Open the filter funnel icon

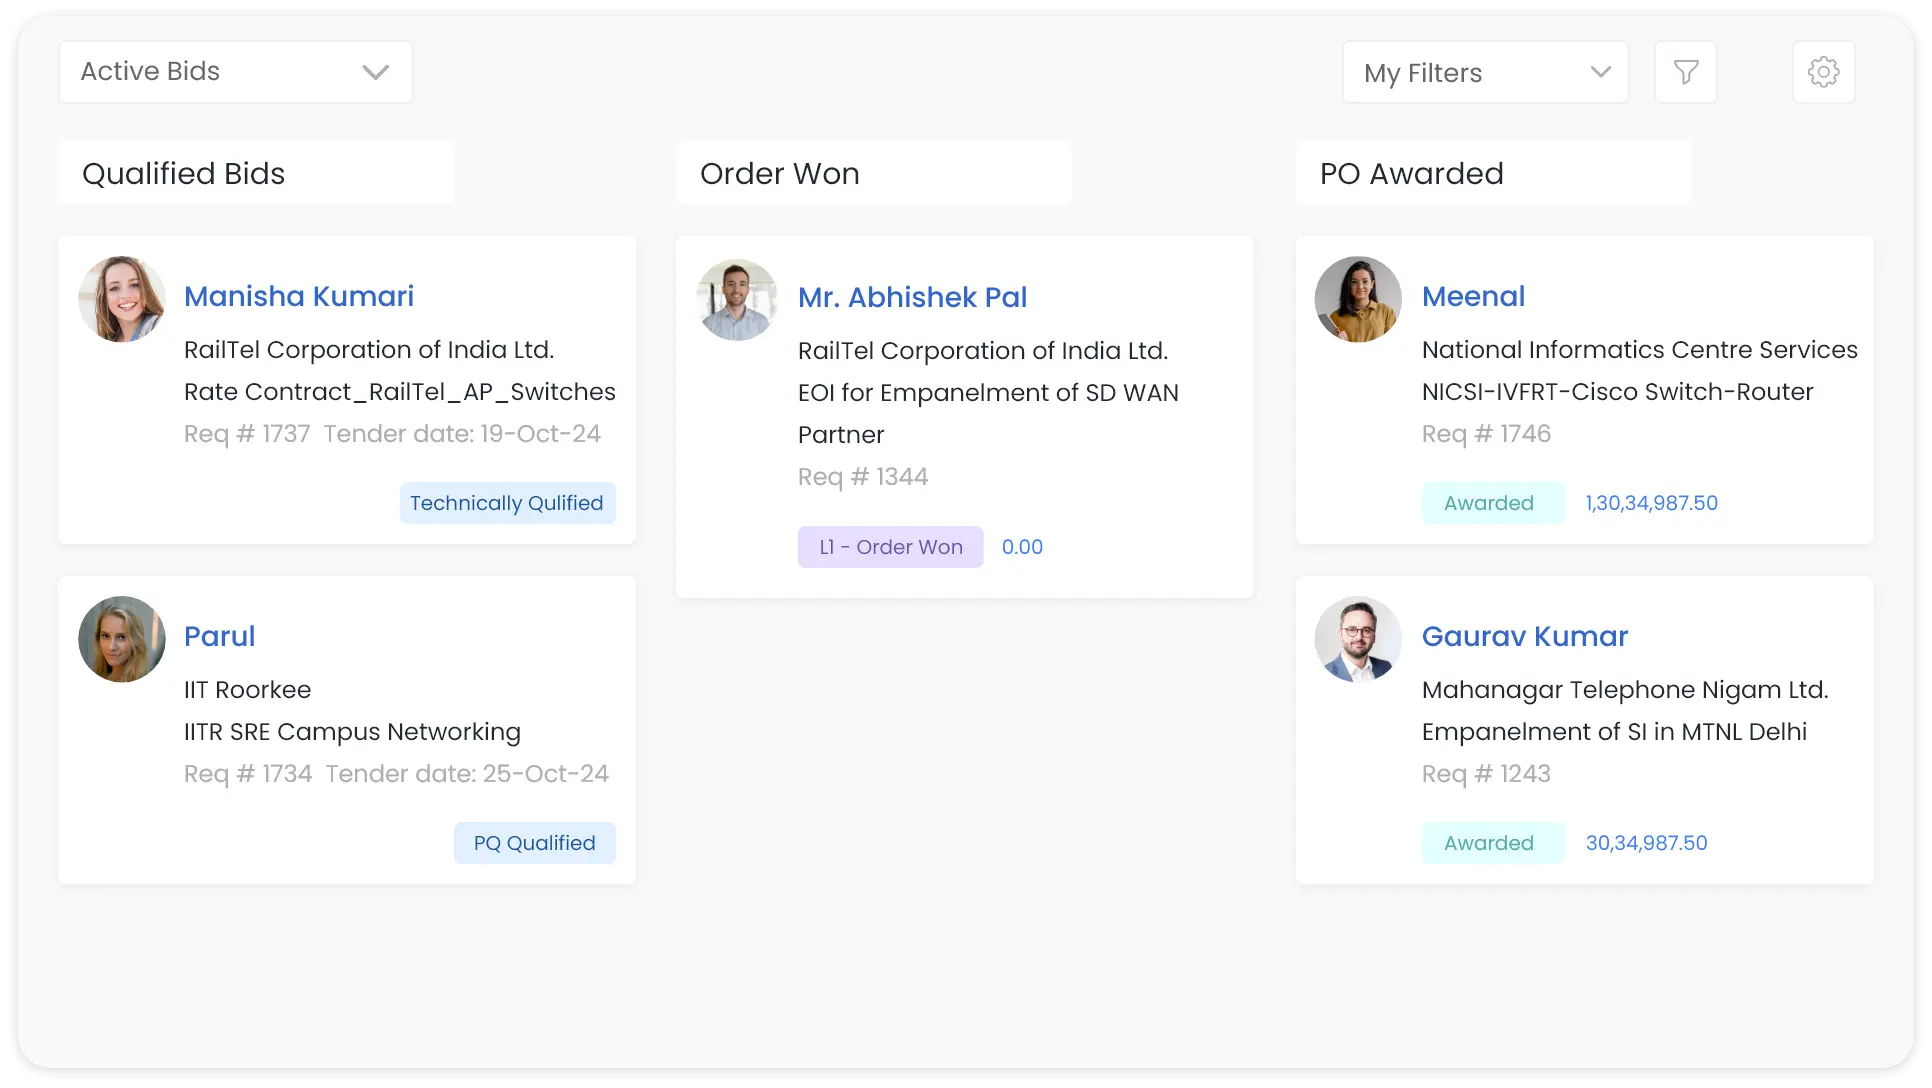tap(1685, 72)
